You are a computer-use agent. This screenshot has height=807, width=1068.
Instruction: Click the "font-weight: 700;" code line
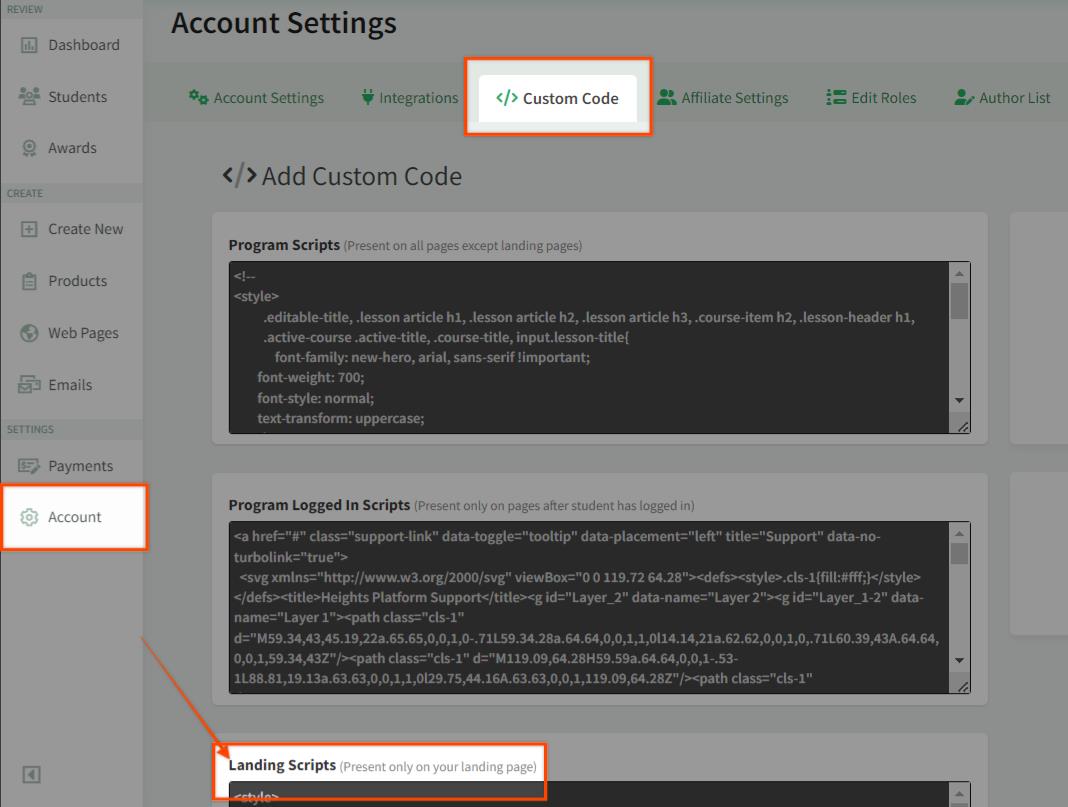pos(311,377)
